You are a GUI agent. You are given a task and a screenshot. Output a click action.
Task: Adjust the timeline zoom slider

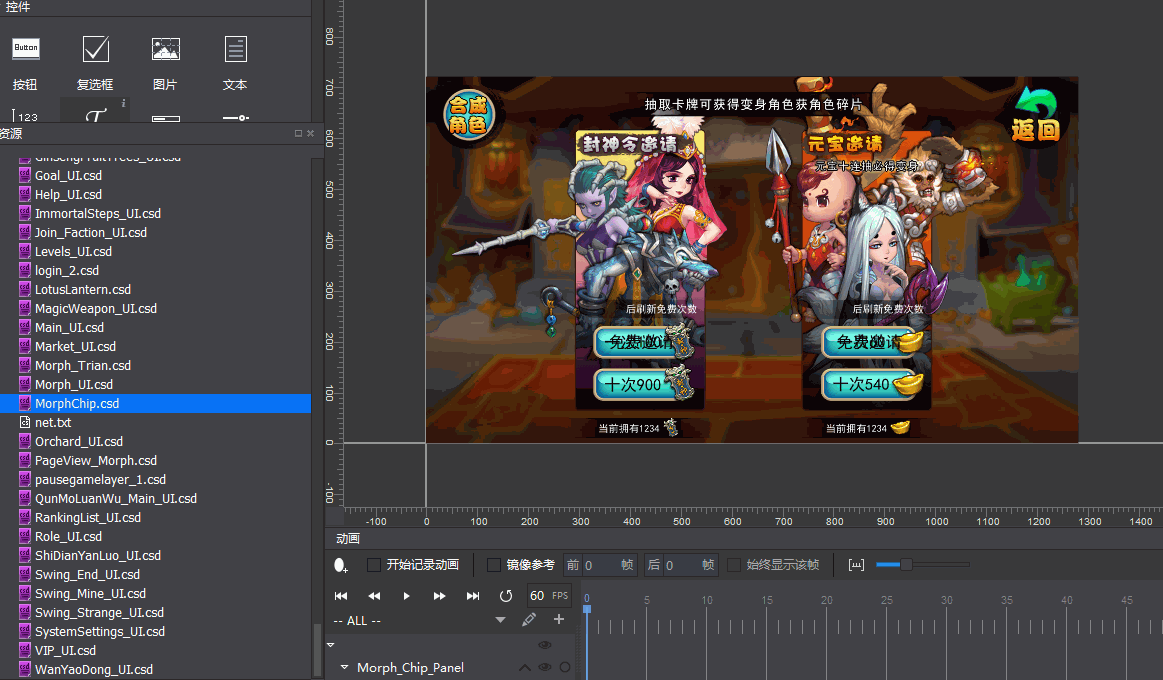(x=906, y=565)
